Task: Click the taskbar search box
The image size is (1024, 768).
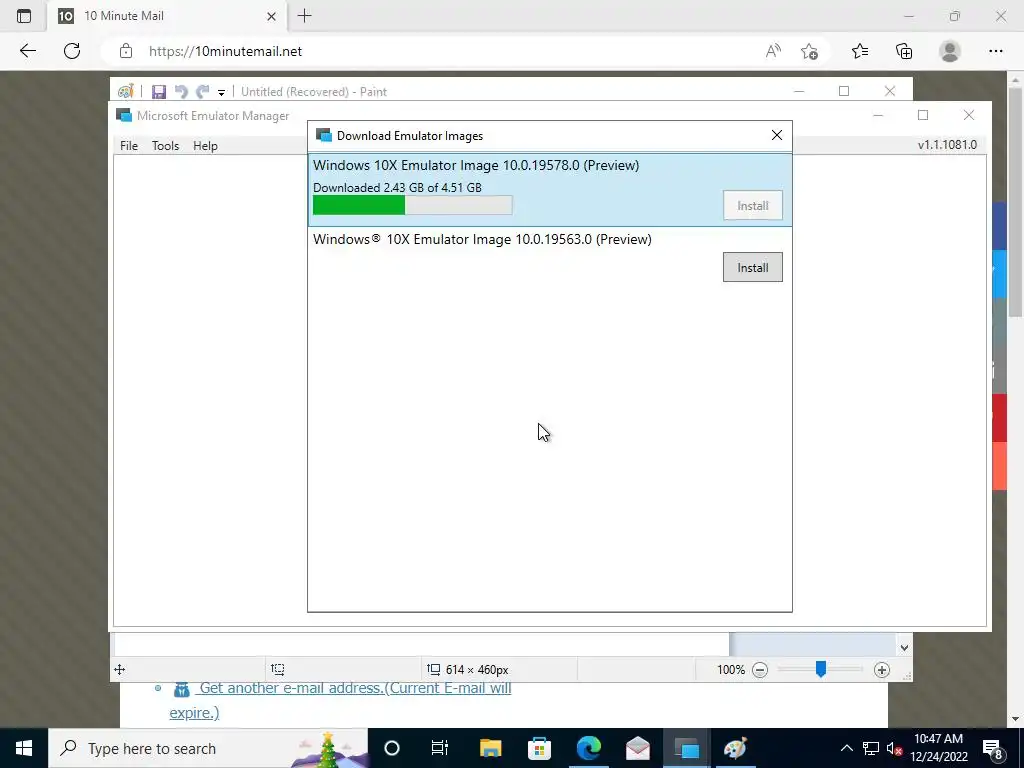Action: click(x=208, y=748)
